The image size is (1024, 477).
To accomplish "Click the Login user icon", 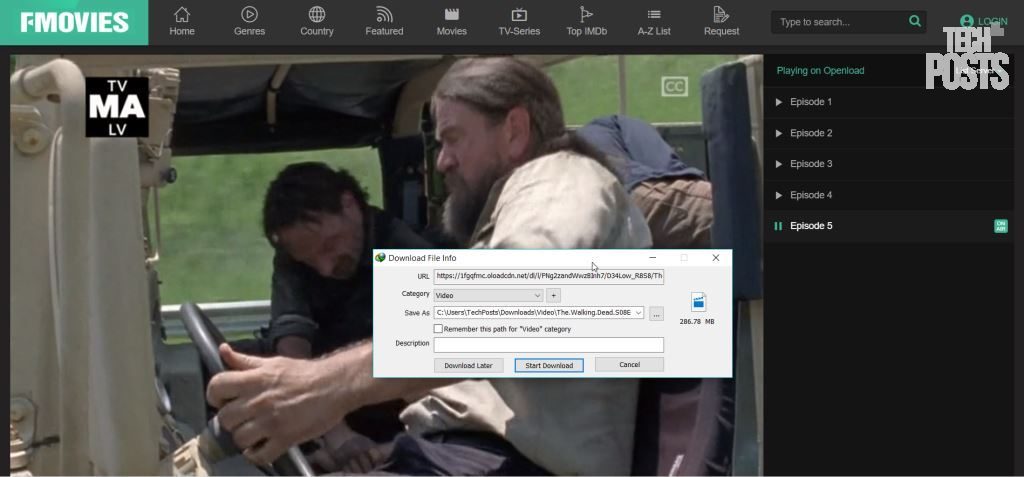I will [x=967, y=22].
